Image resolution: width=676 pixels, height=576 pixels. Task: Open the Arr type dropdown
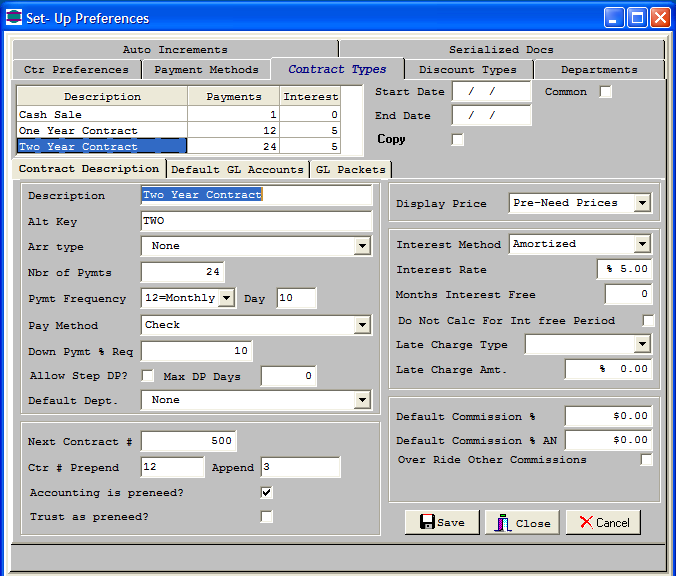[362, 246]
